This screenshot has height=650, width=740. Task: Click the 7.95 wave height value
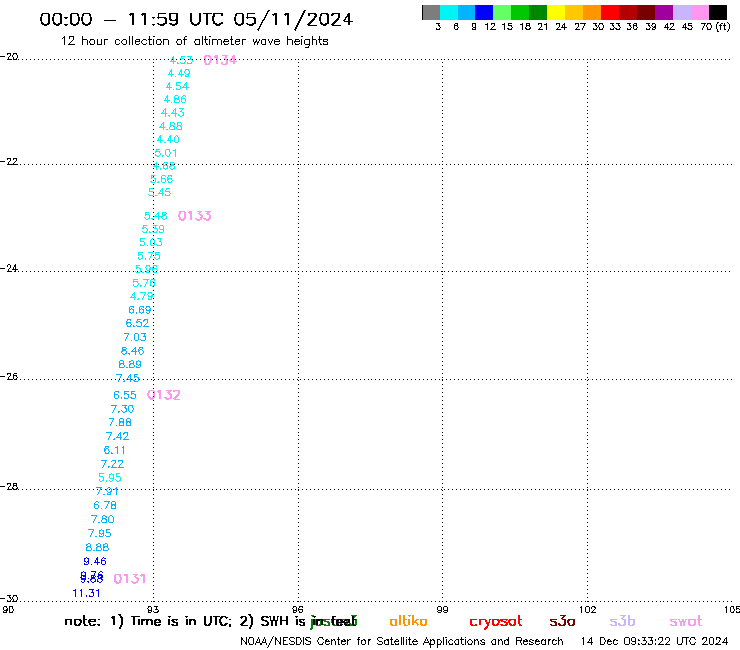(x=100, y=533)
